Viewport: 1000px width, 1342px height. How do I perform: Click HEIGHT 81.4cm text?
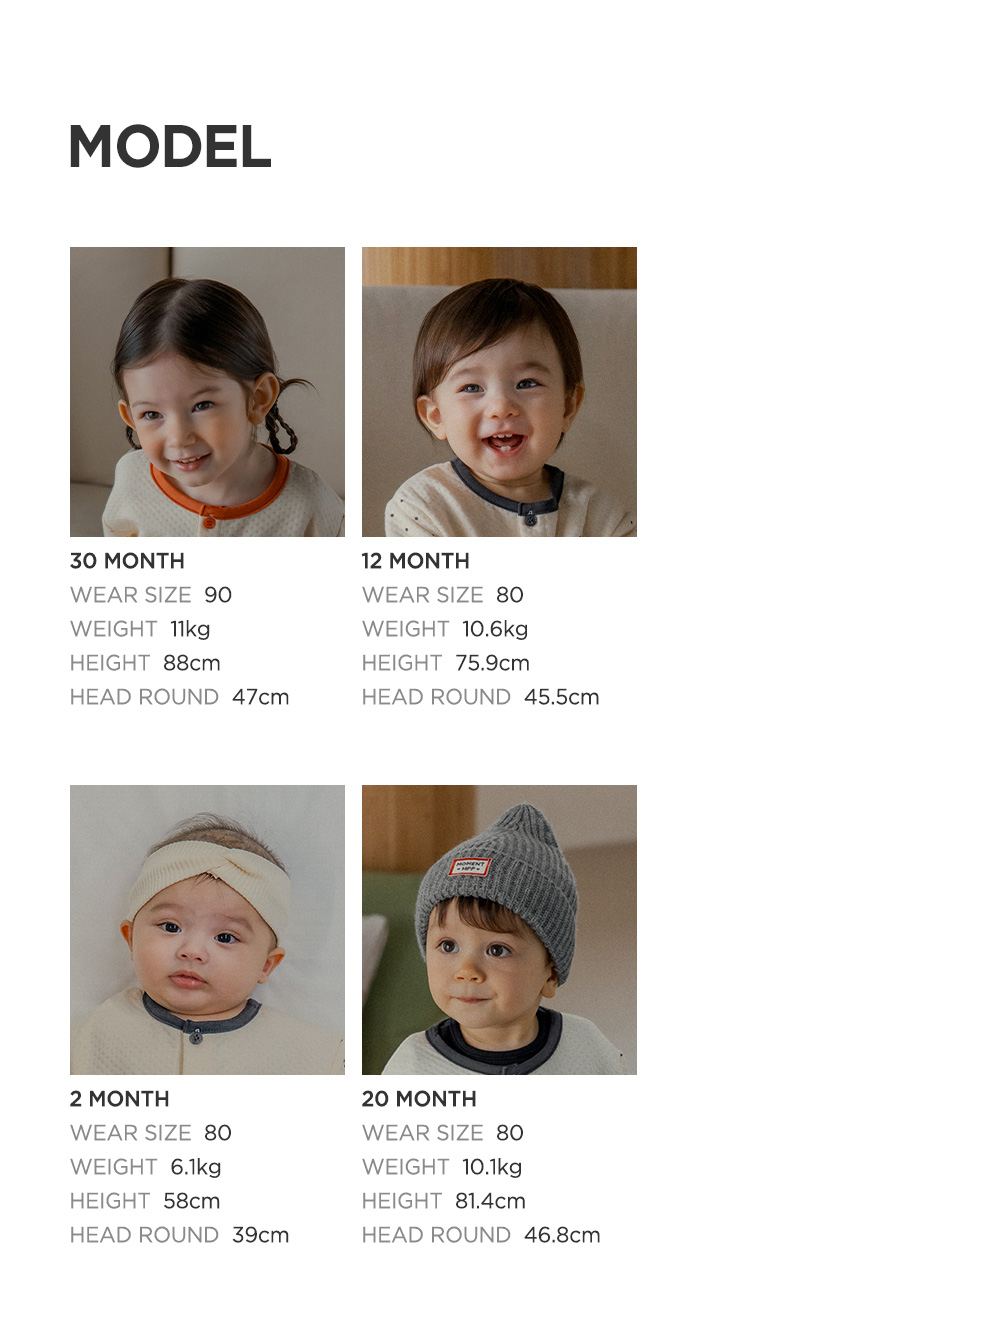coord(444,1201)
